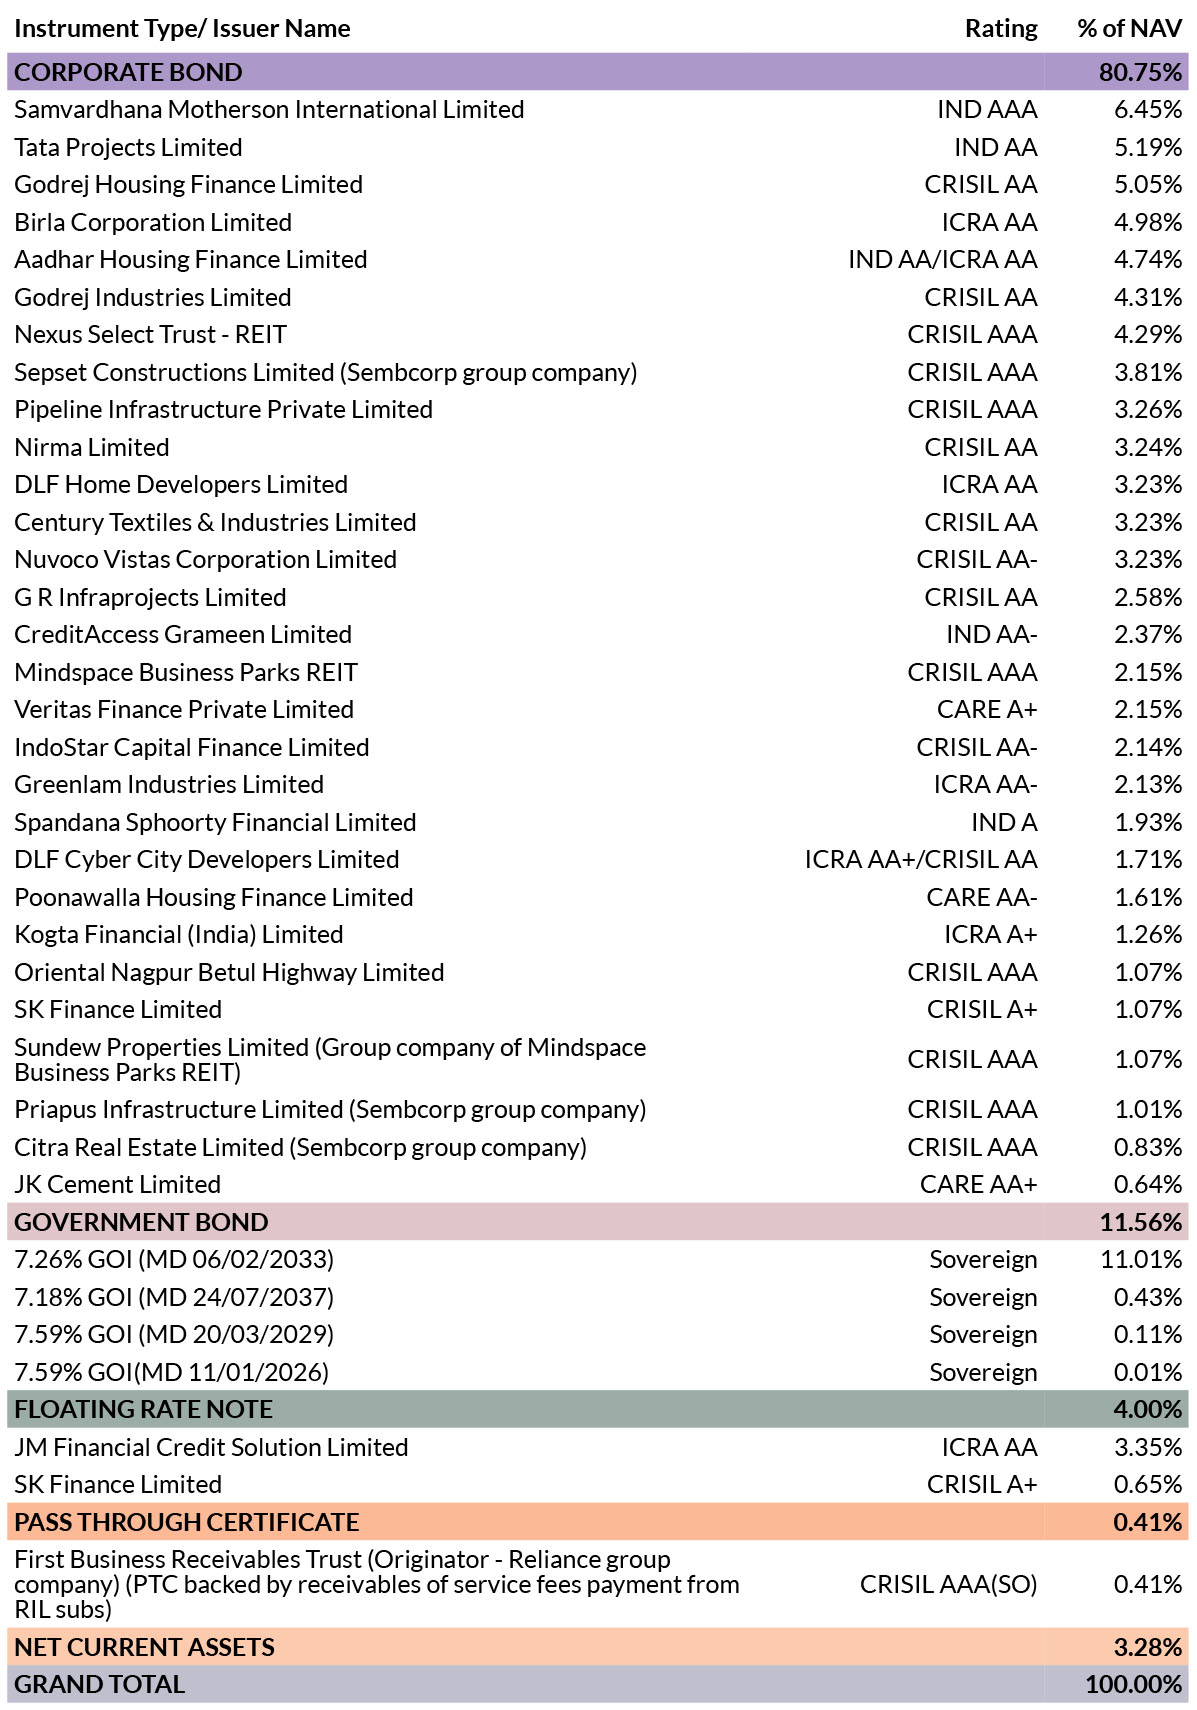Image resolution: width=1197 pixels, height=1710 pixels.
Task: Select the Samvardhana Motherson International Limited row
Action: pos(598,110)
